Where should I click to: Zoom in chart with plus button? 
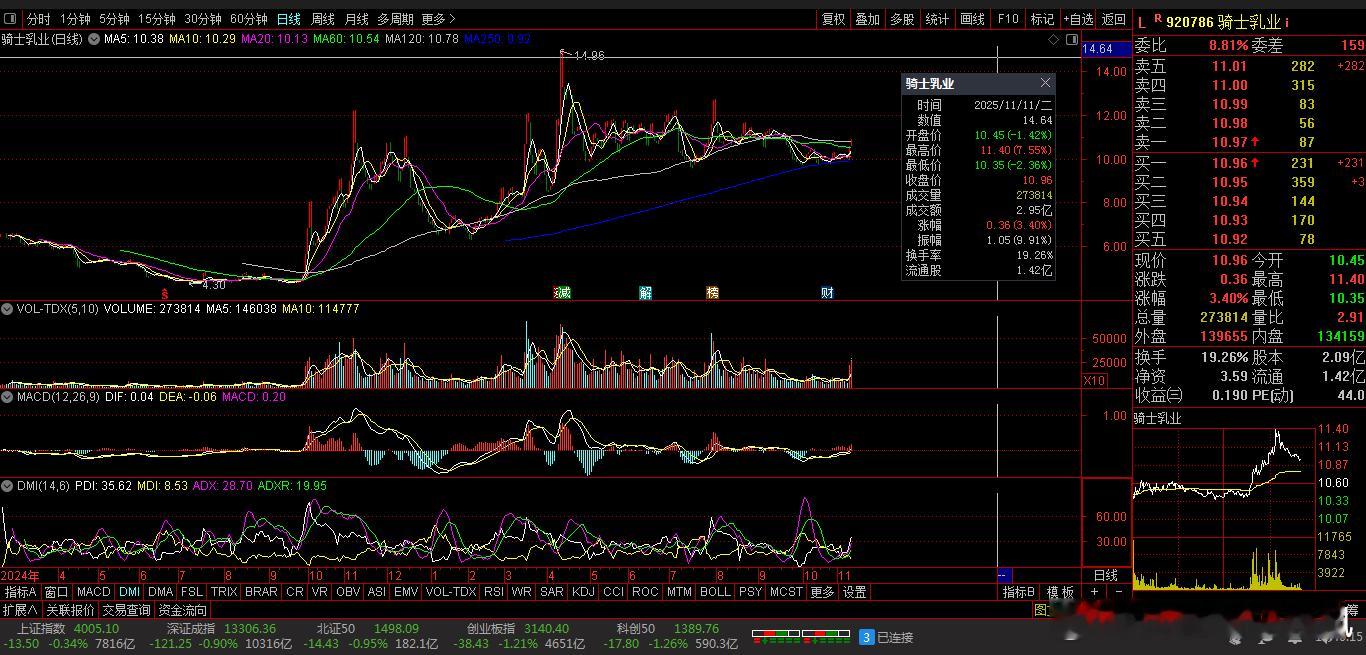coord(1094,592)
